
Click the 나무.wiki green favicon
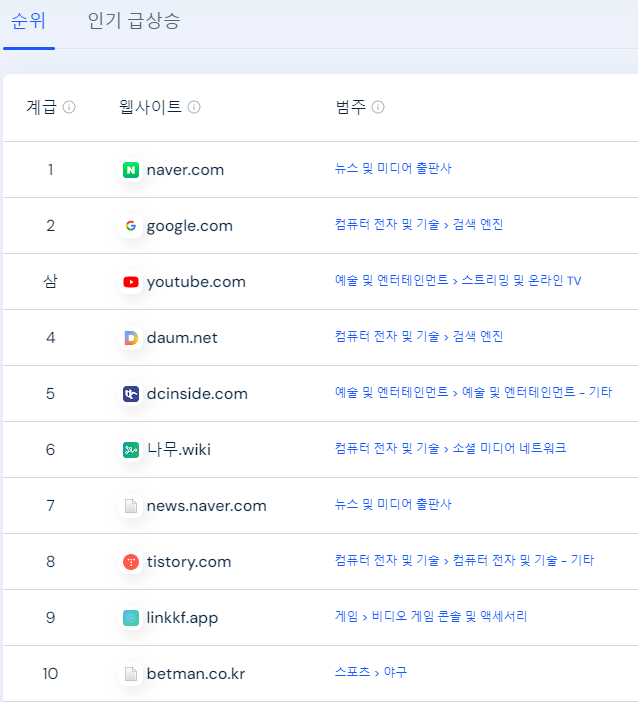131,450
